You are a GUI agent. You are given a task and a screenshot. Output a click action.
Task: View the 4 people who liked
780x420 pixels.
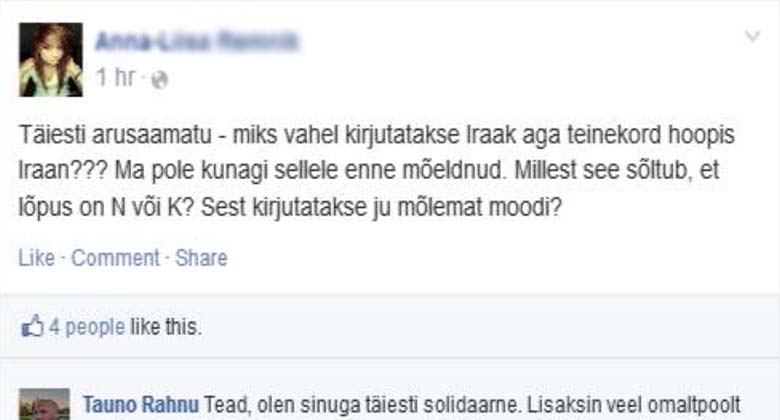click(87, 327)
